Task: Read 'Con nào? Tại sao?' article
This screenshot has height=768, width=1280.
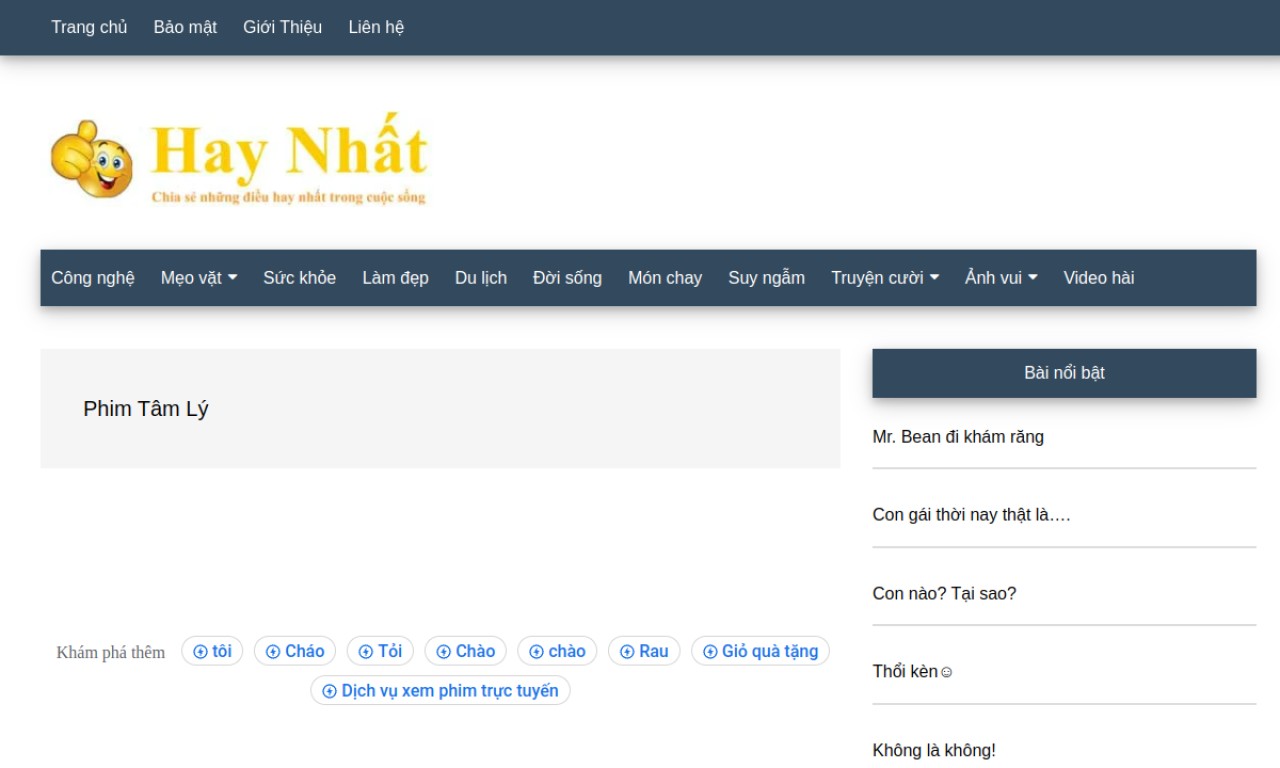Action: 943,594
